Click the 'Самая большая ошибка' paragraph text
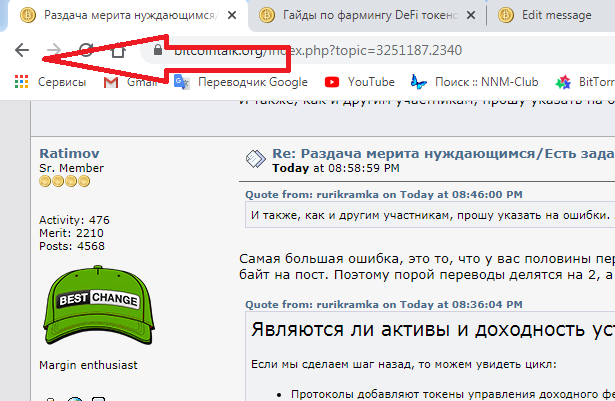615x401 pixels. coord(427,266)
